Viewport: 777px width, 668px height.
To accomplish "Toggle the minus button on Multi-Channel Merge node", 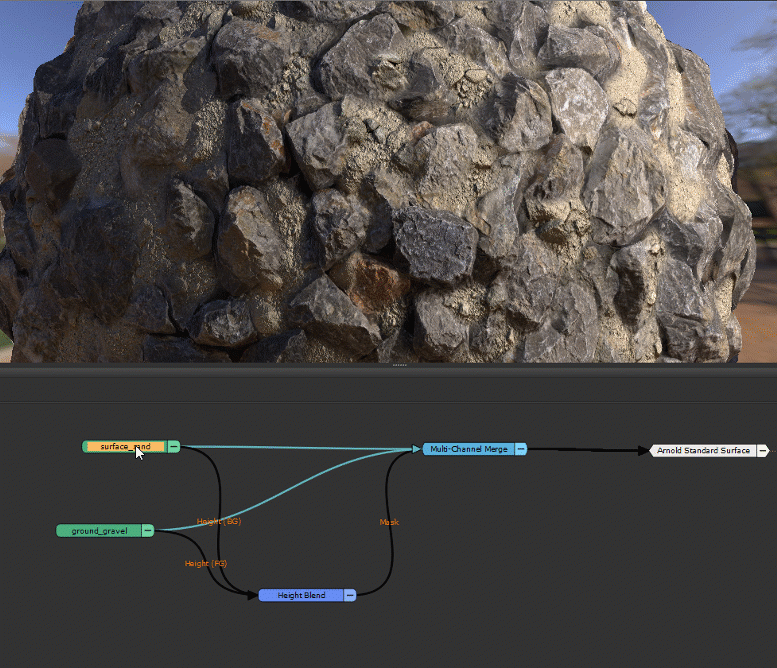I will 521,450.
